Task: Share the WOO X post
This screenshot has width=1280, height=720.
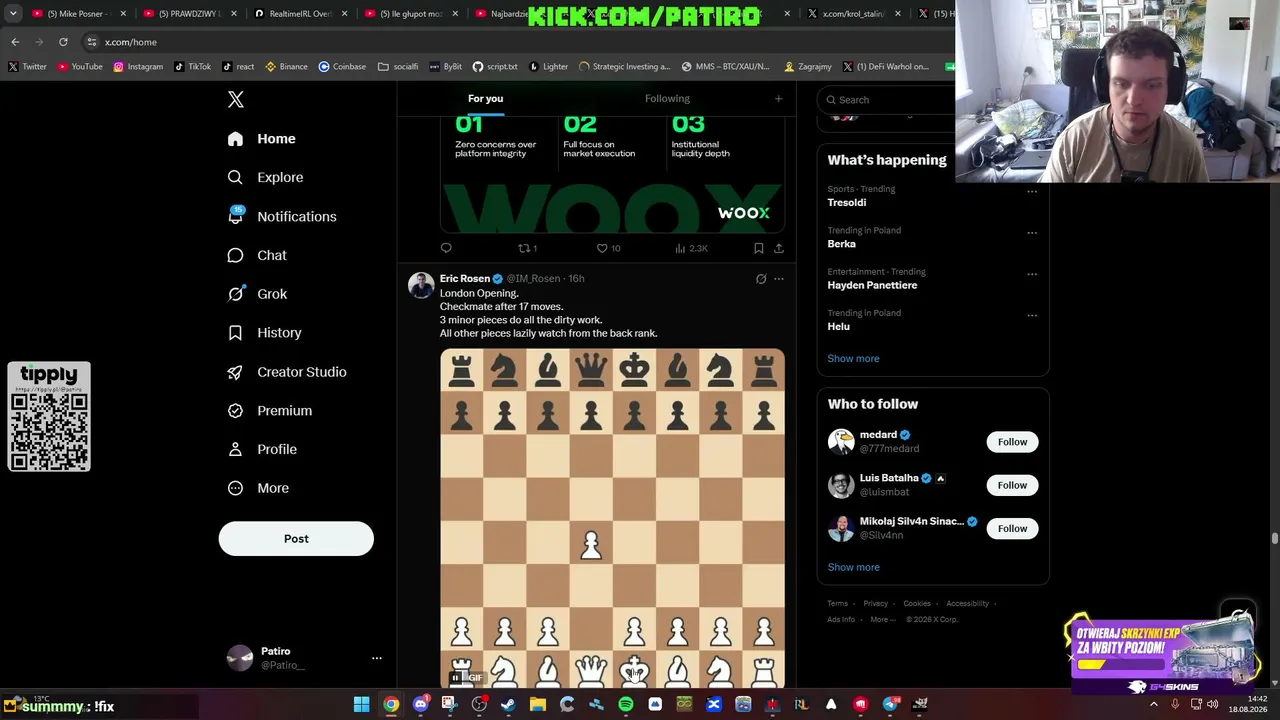Action: (779, 248)
